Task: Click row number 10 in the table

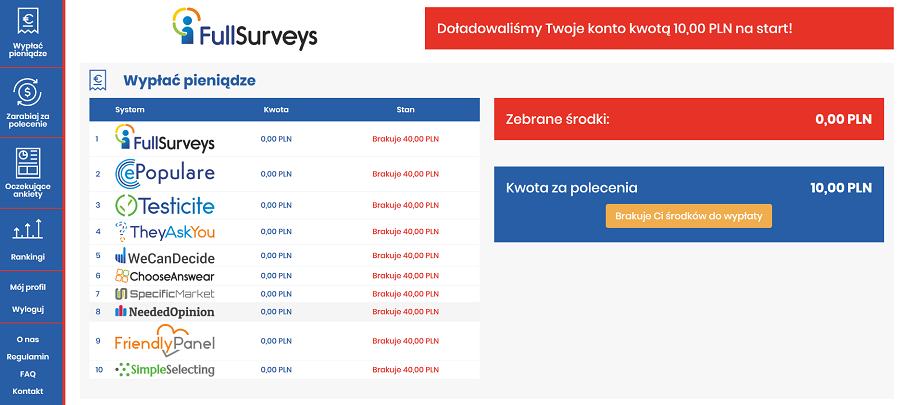Action: 99,369
